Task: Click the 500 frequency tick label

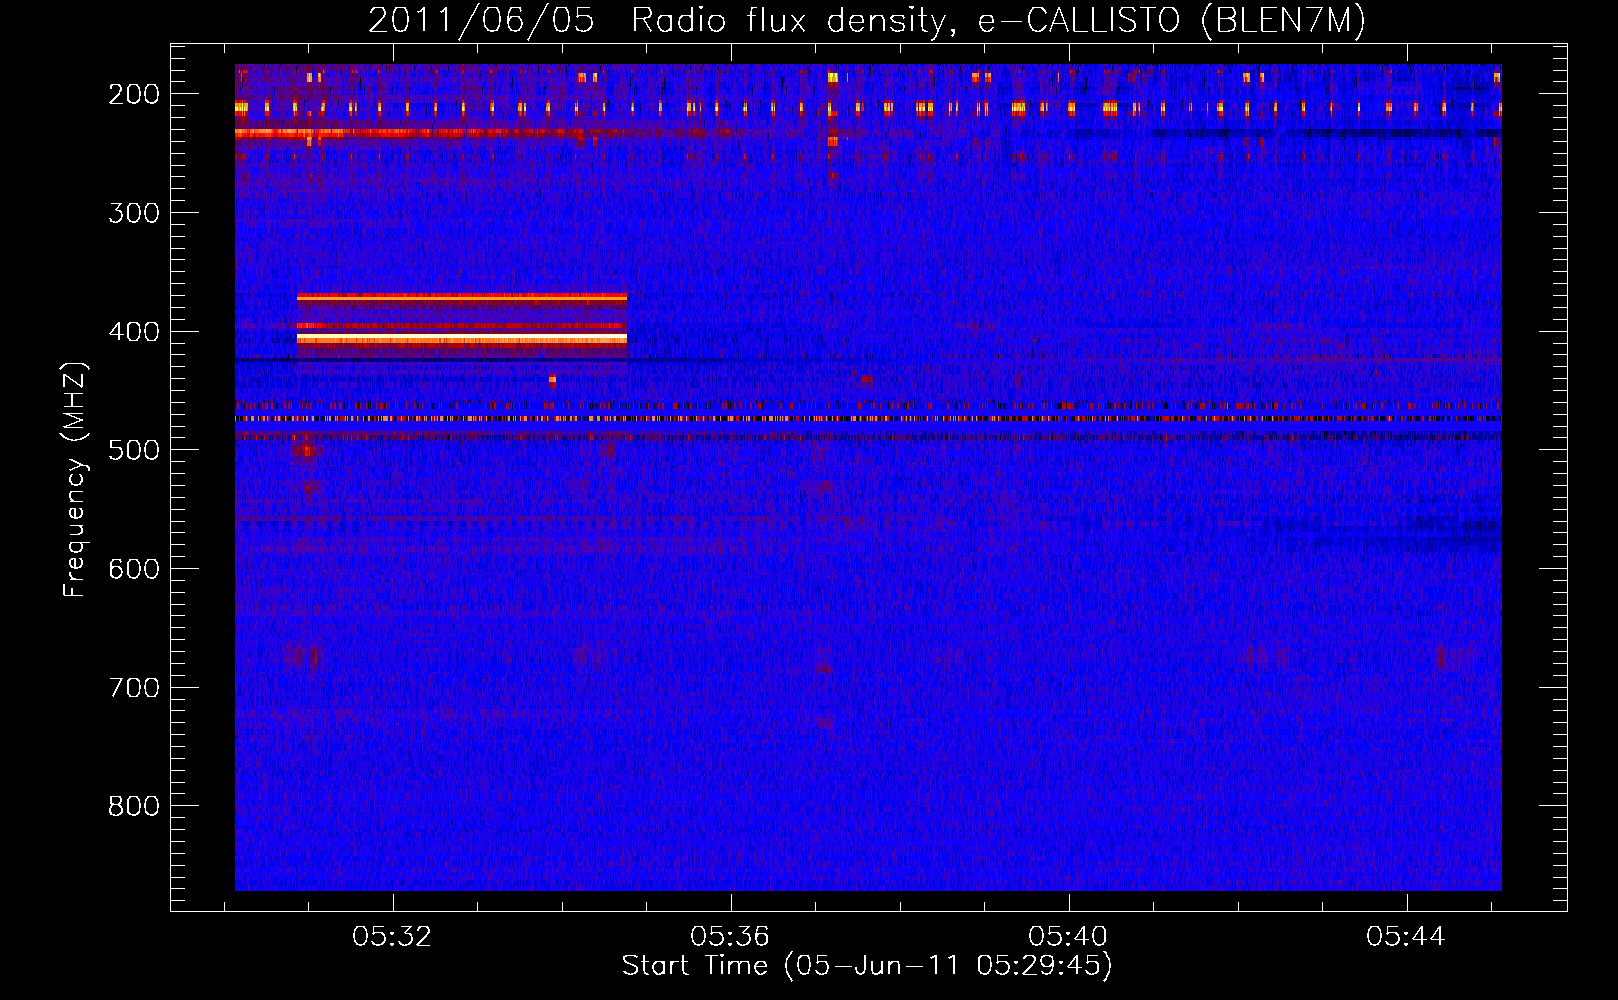Action: pos(133,450)
